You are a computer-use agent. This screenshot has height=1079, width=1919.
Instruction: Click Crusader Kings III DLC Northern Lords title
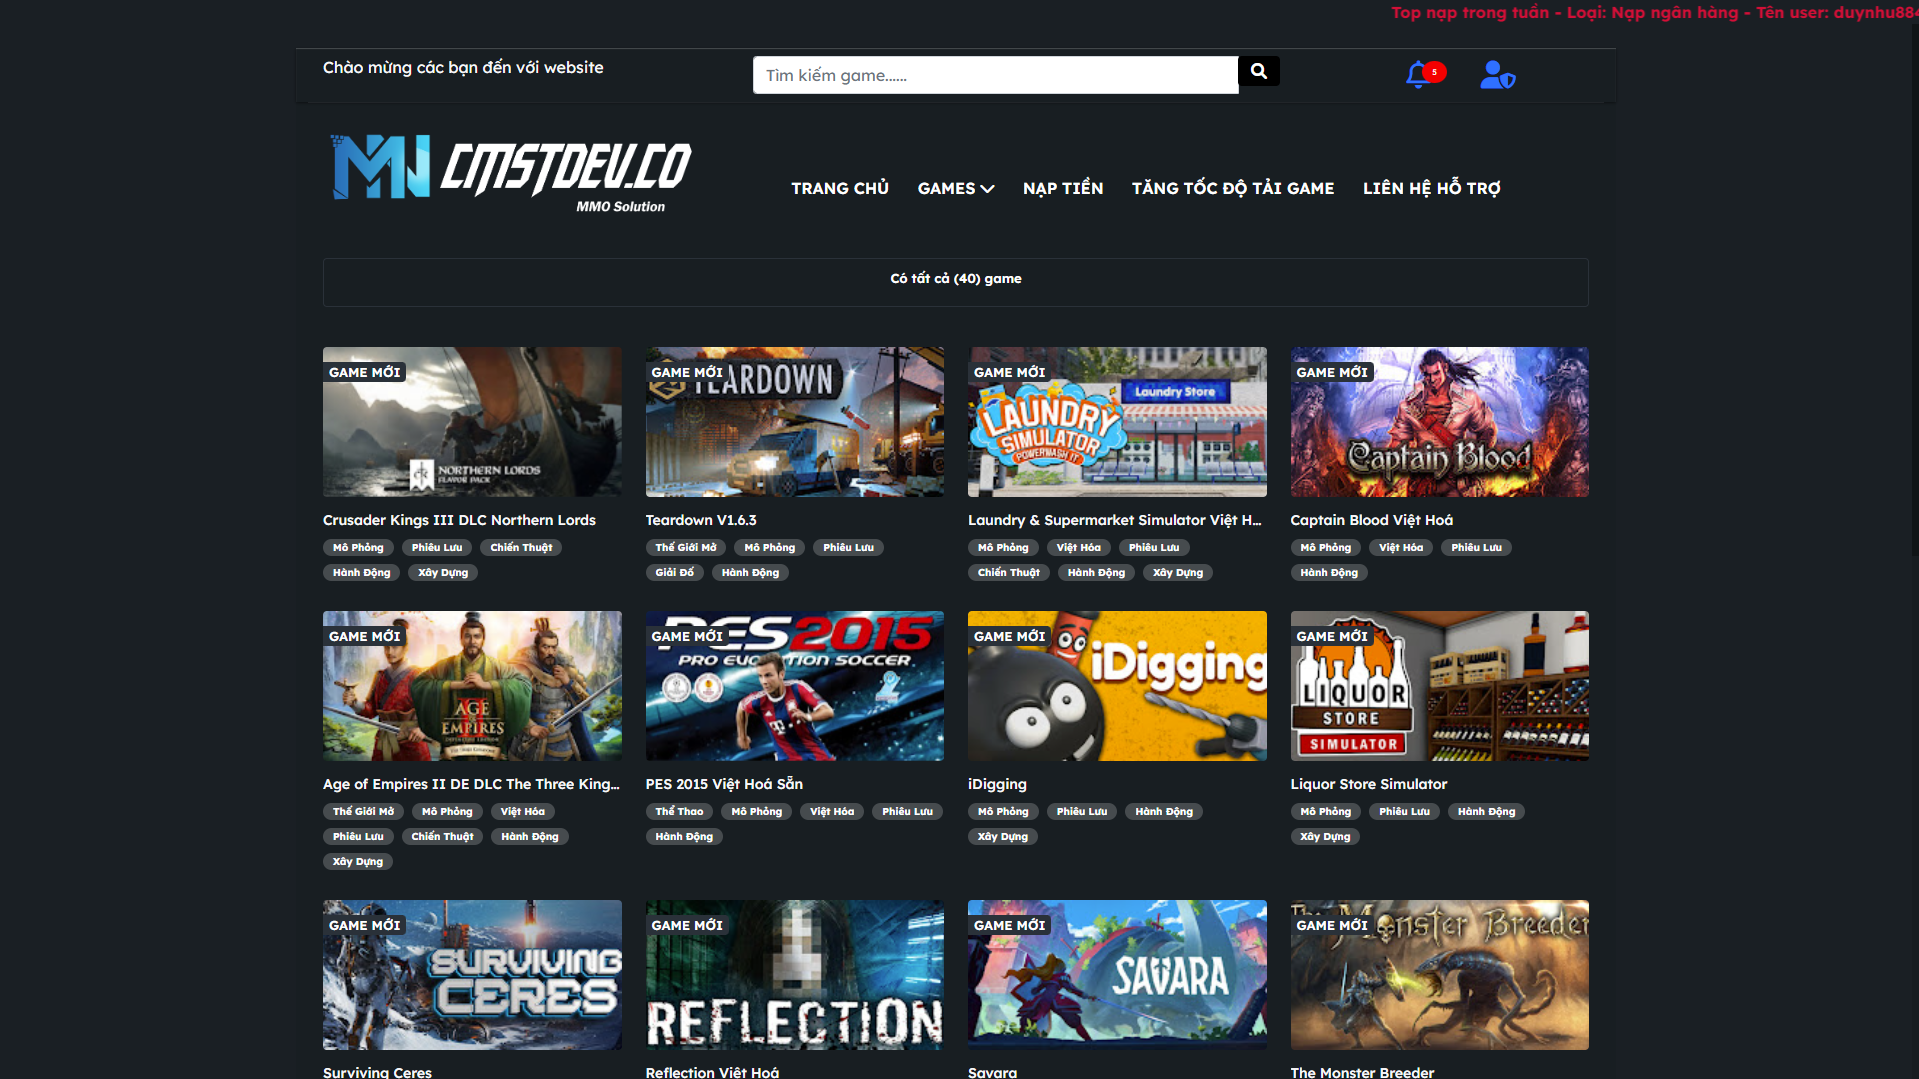point(459,520)
